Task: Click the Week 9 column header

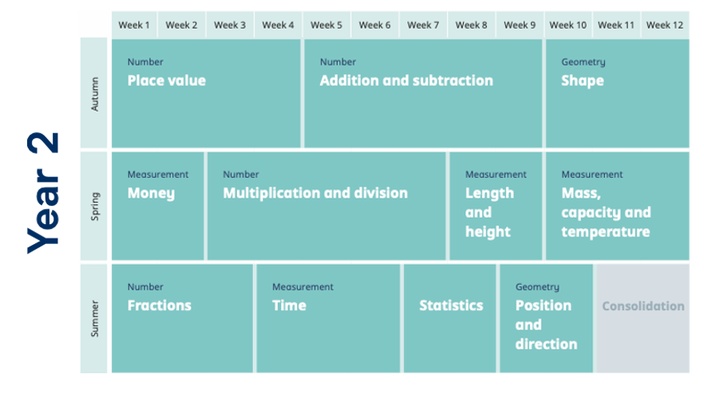Action: pos(519,25)
